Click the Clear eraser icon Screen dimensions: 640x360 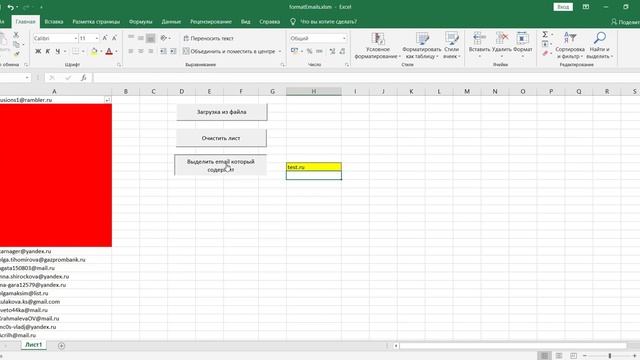pos(545,53)
